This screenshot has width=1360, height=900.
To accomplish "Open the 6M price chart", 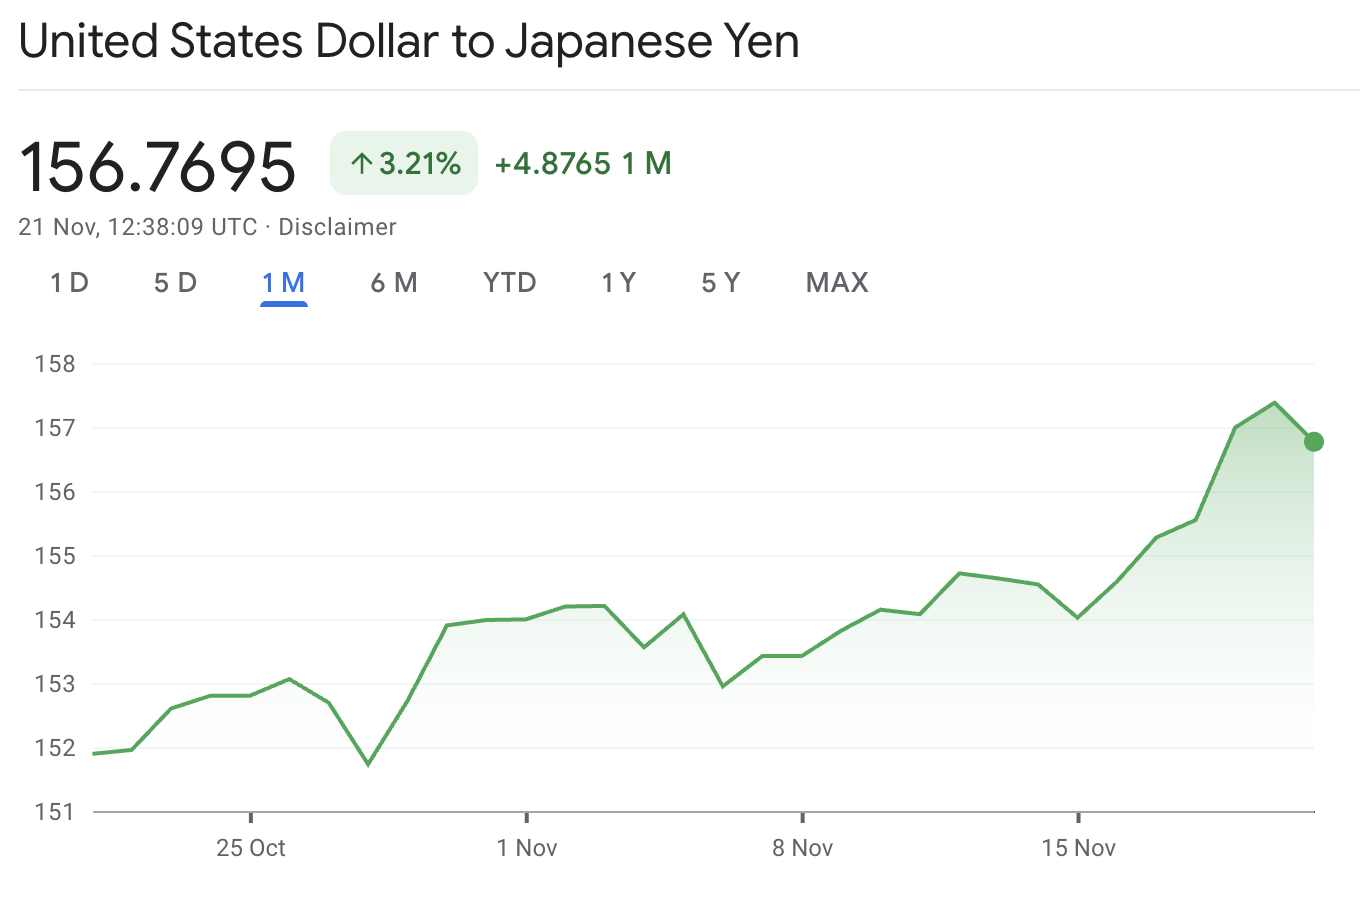I will (x=394, y=283).
